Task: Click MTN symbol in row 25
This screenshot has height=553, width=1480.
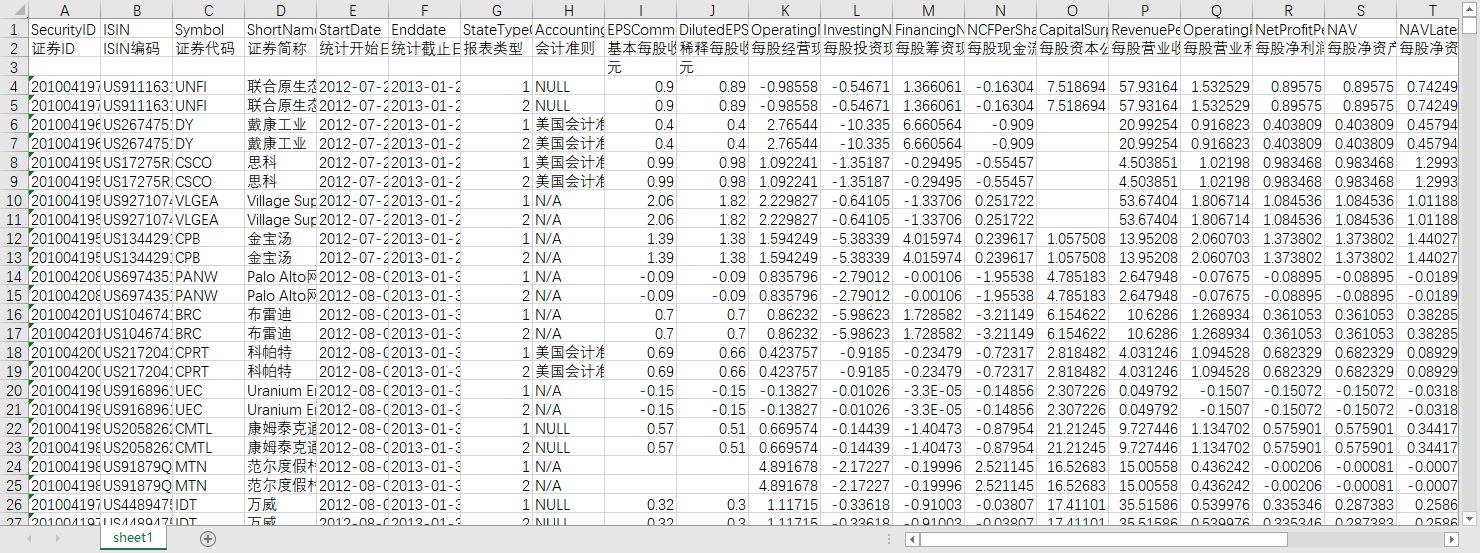Action: (x=208, y=485)
